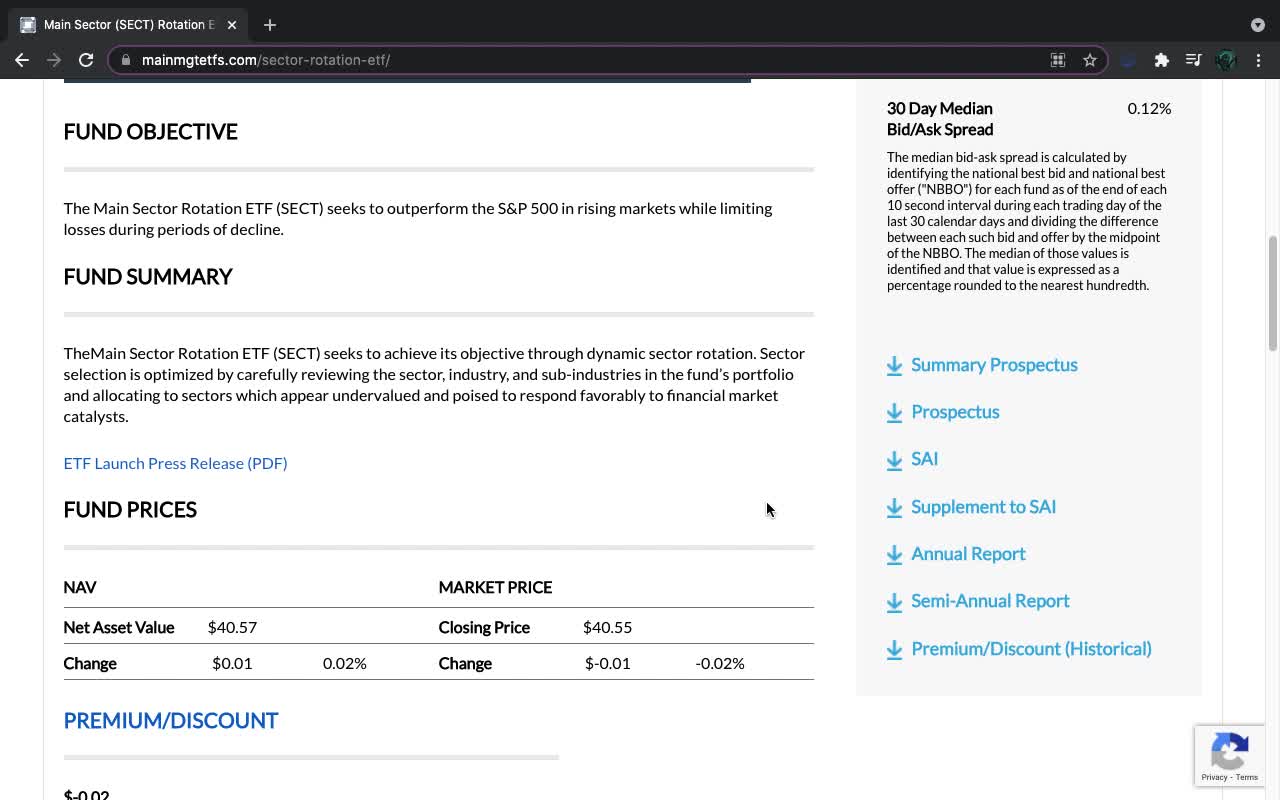
Task: Click the dark circular extension icon
Action: (x=1128, y=60)
